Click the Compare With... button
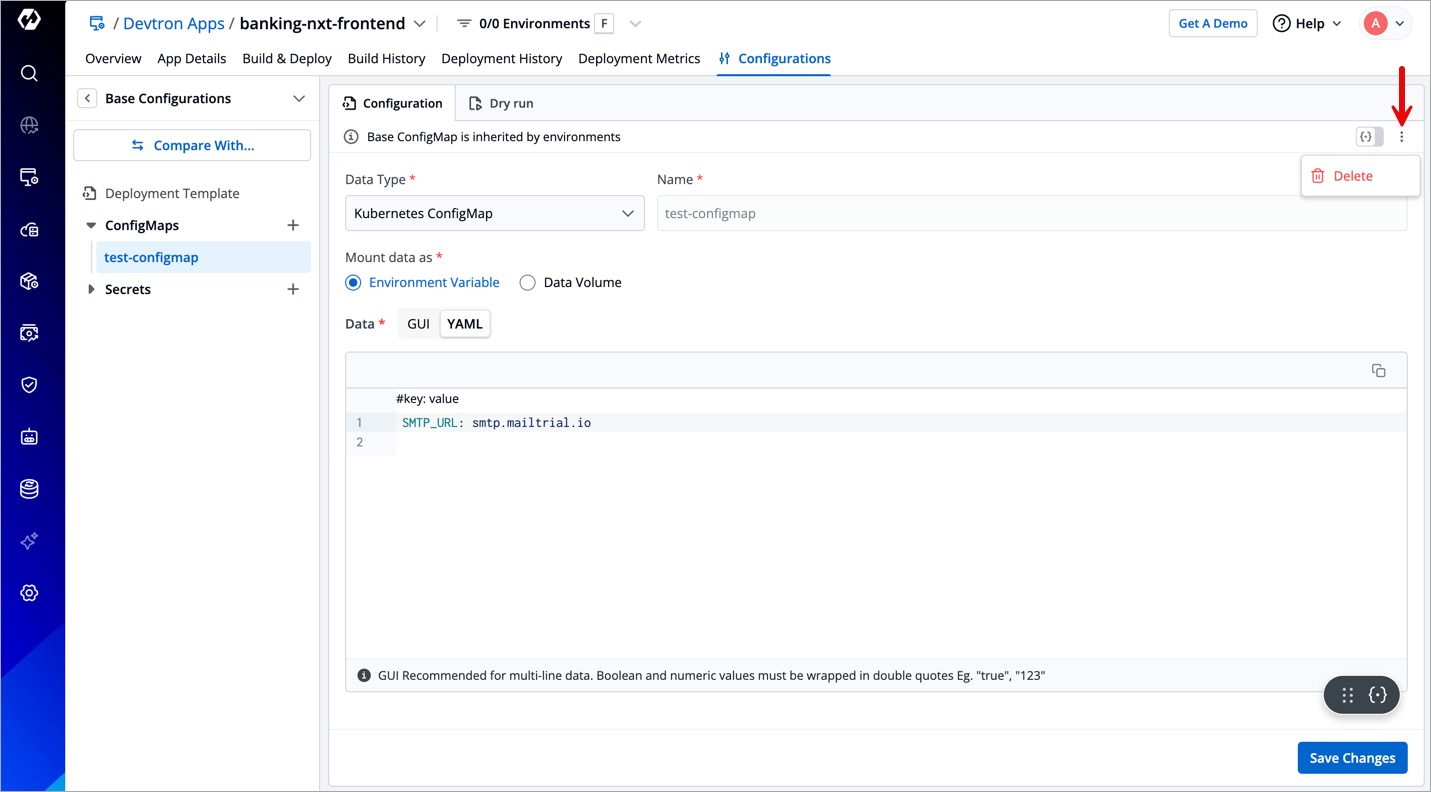The height and width of the screenshot is (792, 1431). tap(192, 145)
